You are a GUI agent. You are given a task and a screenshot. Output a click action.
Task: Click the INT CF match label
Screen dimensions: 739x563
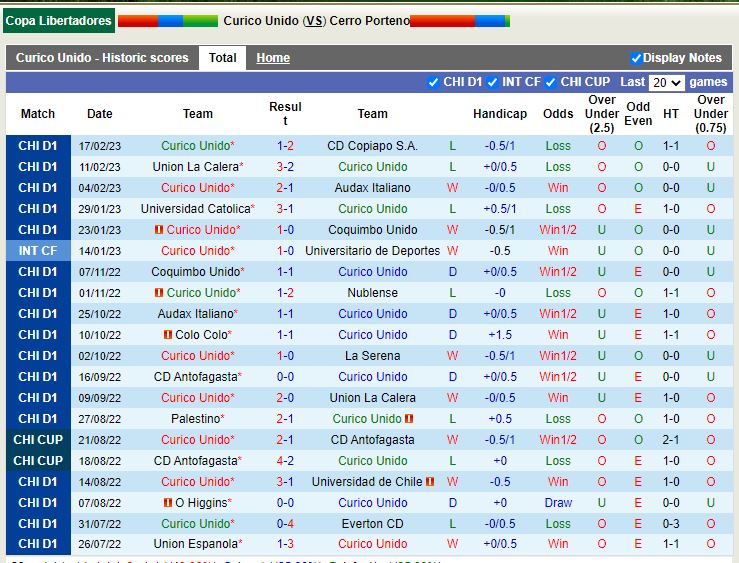click(x=38, y=251)
